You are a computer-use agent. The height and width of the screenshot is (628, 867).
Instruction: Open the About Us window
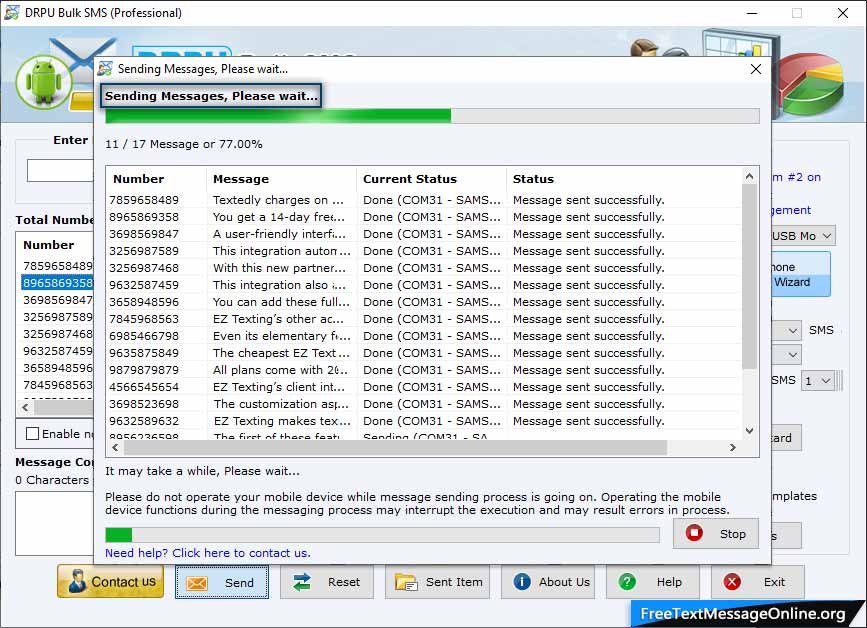548,582
